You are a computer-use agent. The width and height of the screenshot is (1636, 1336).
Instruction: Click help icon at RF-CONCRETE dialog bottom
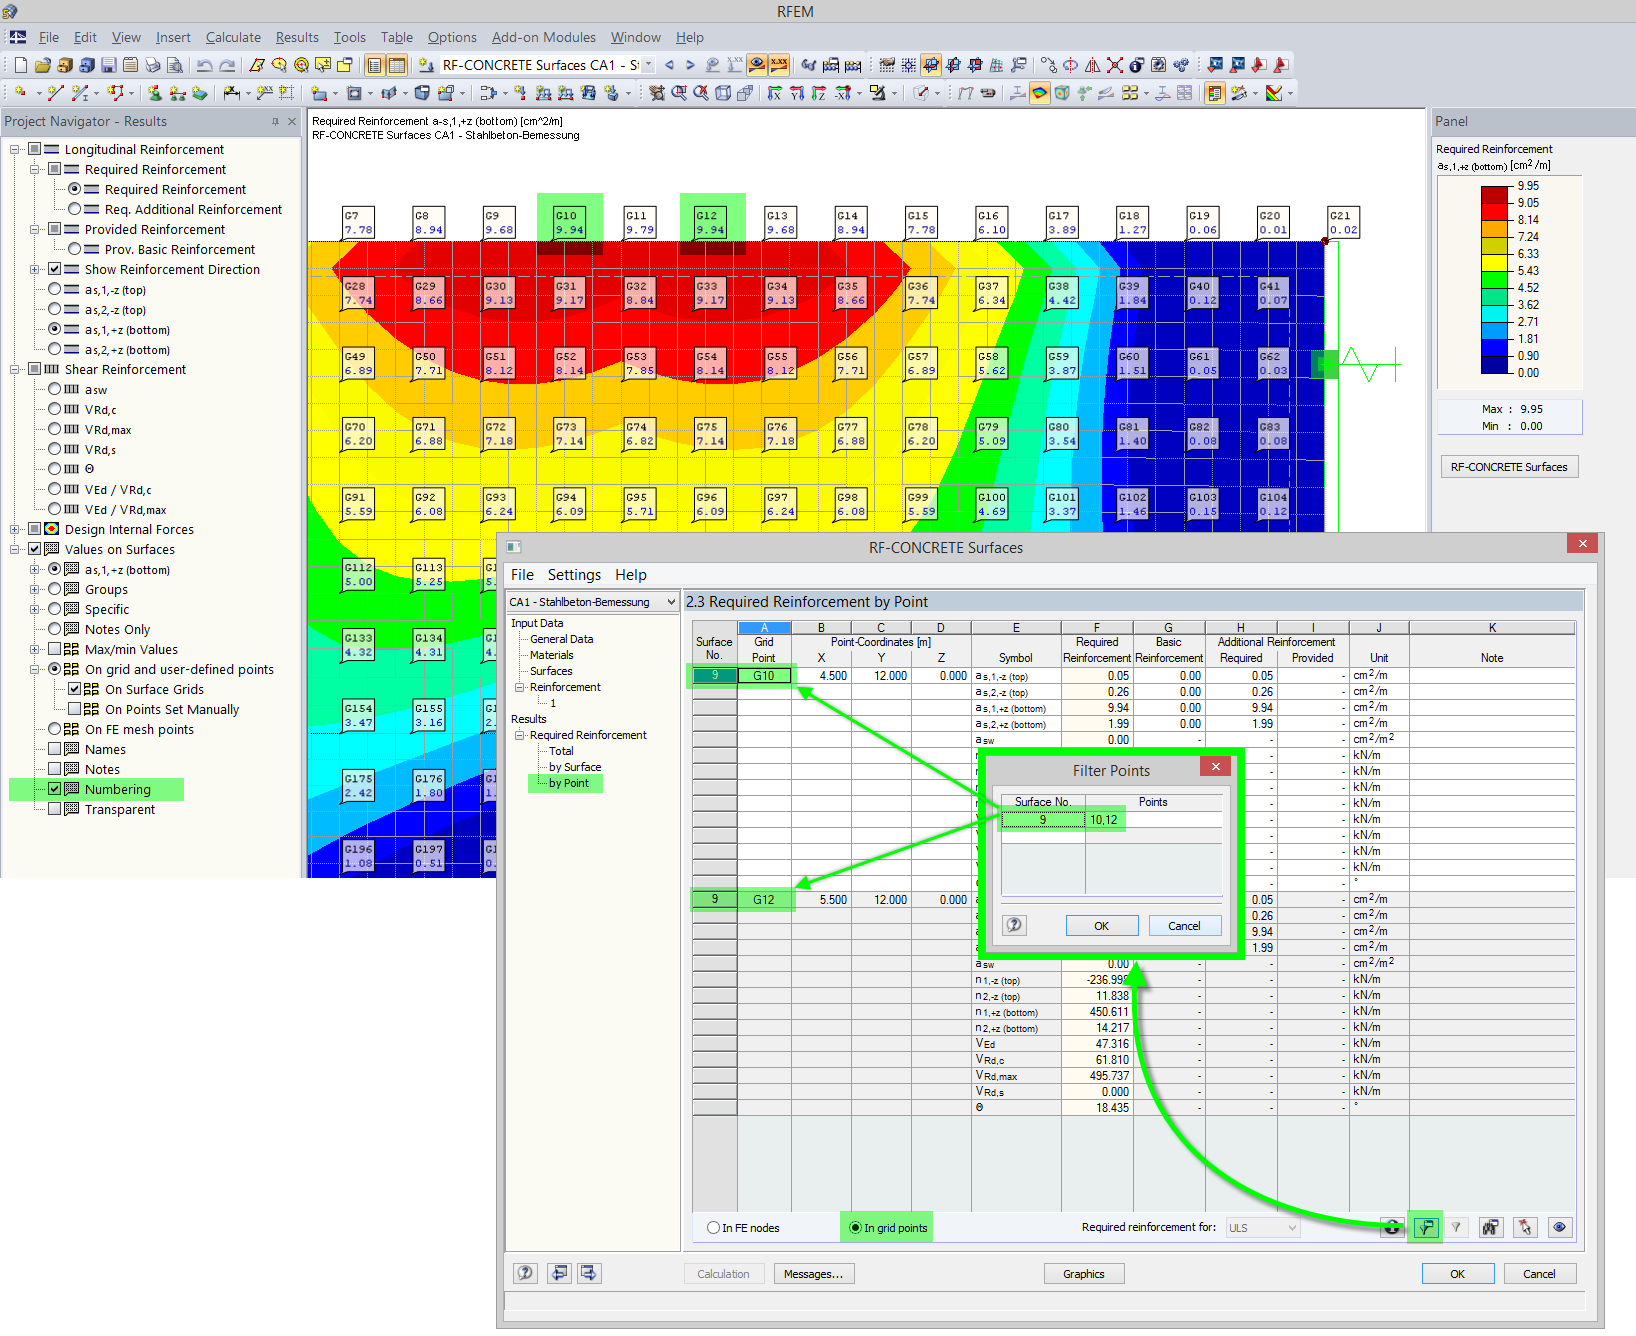[525, 1273]
